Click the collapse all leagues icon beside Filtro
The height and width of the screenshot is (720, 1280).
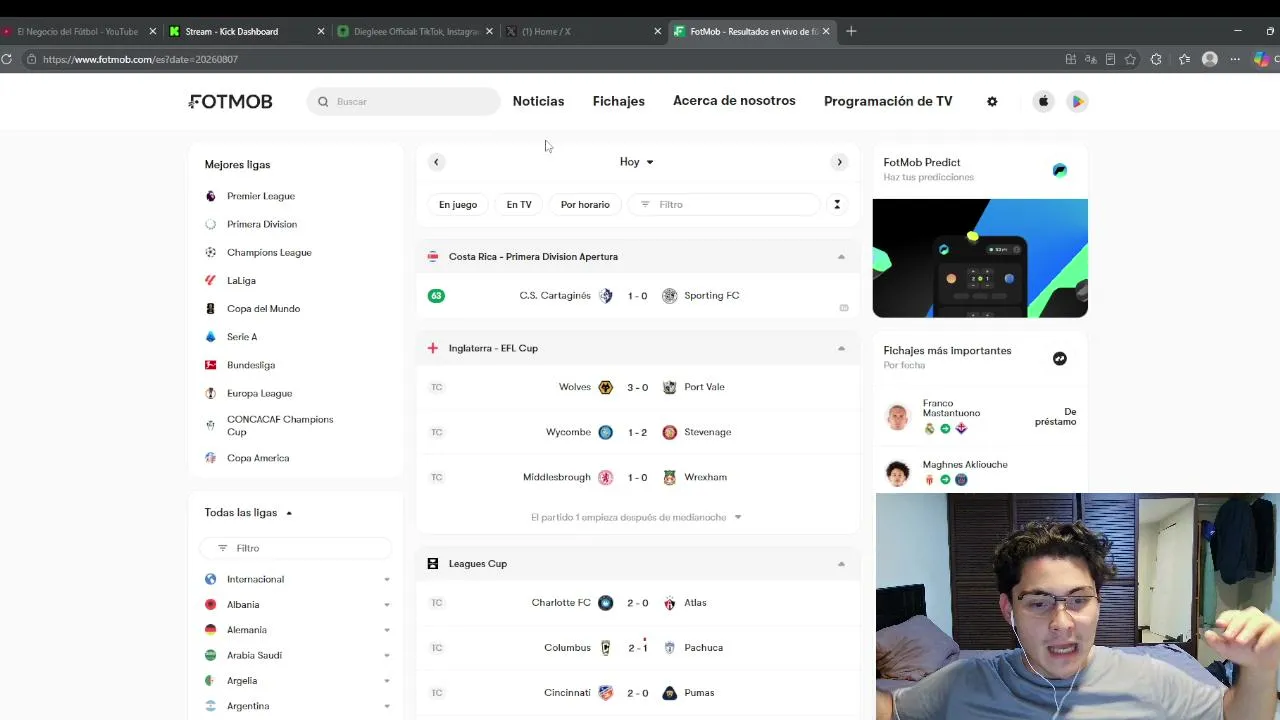pos(837,204)
